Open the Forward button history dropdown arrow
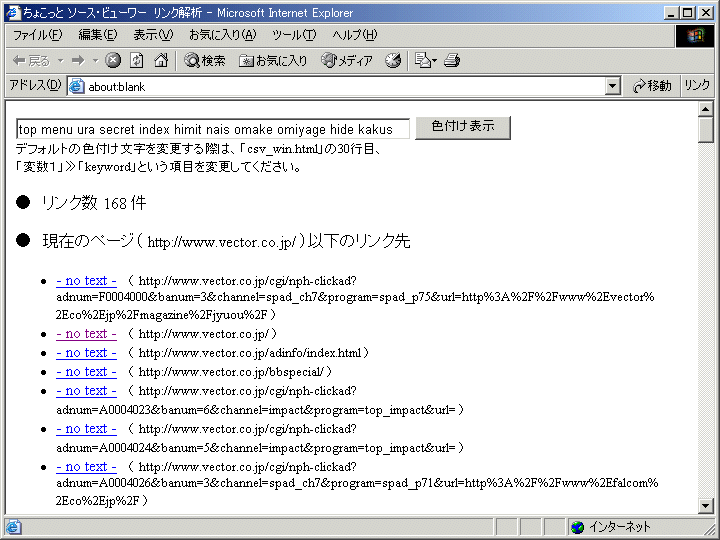The width and height of the screenshot is (720, 540). [x=96, y=61]
